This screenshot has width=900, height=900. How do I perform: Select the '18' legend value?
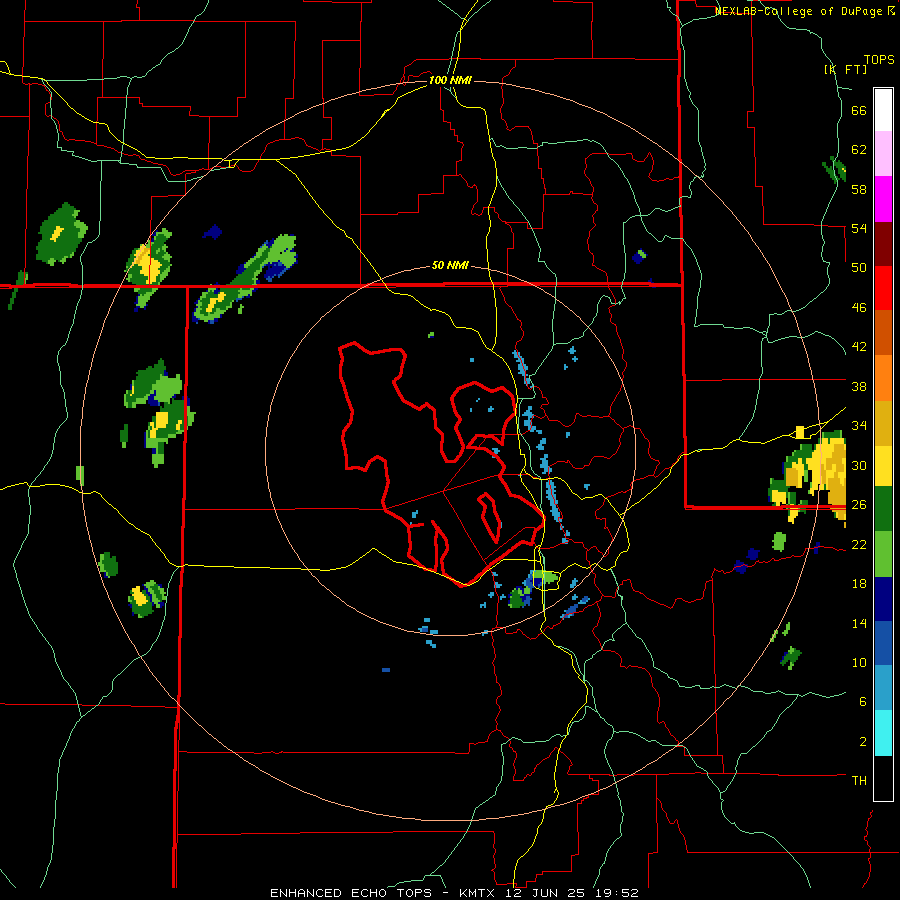[859, 584]
